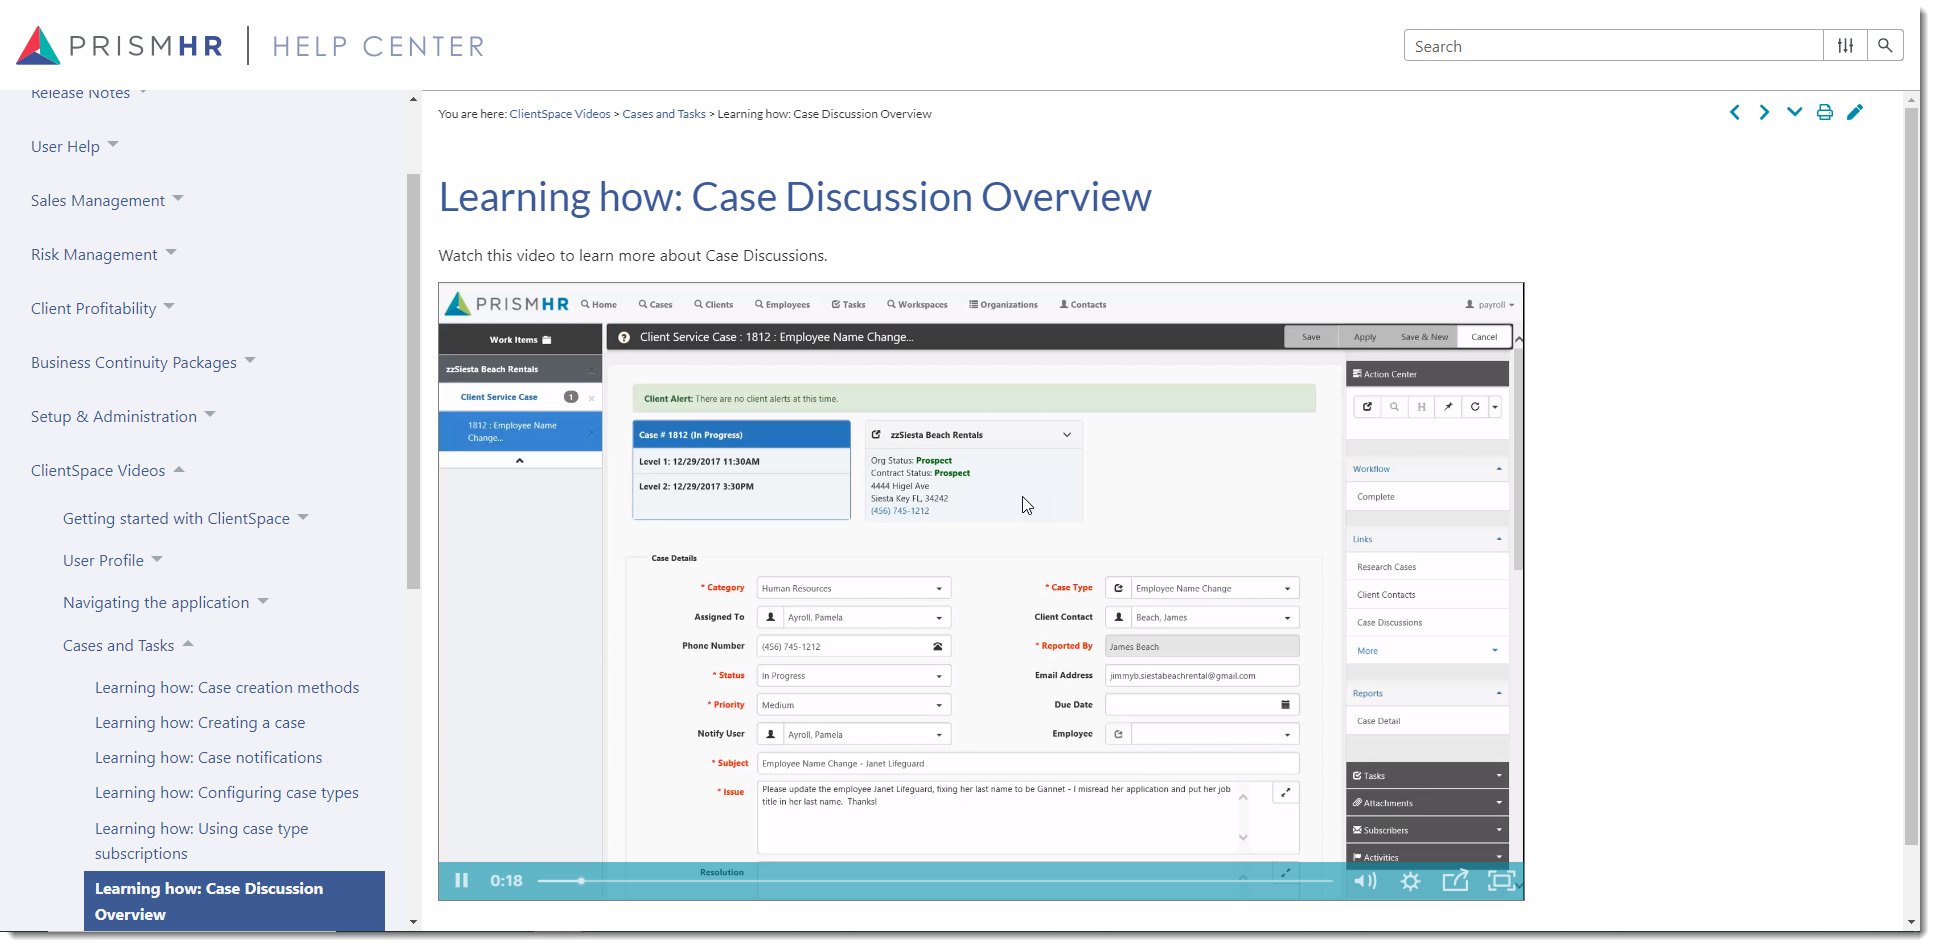
Task: Expand Sales Management menu
Action: (x=178, y=199)
